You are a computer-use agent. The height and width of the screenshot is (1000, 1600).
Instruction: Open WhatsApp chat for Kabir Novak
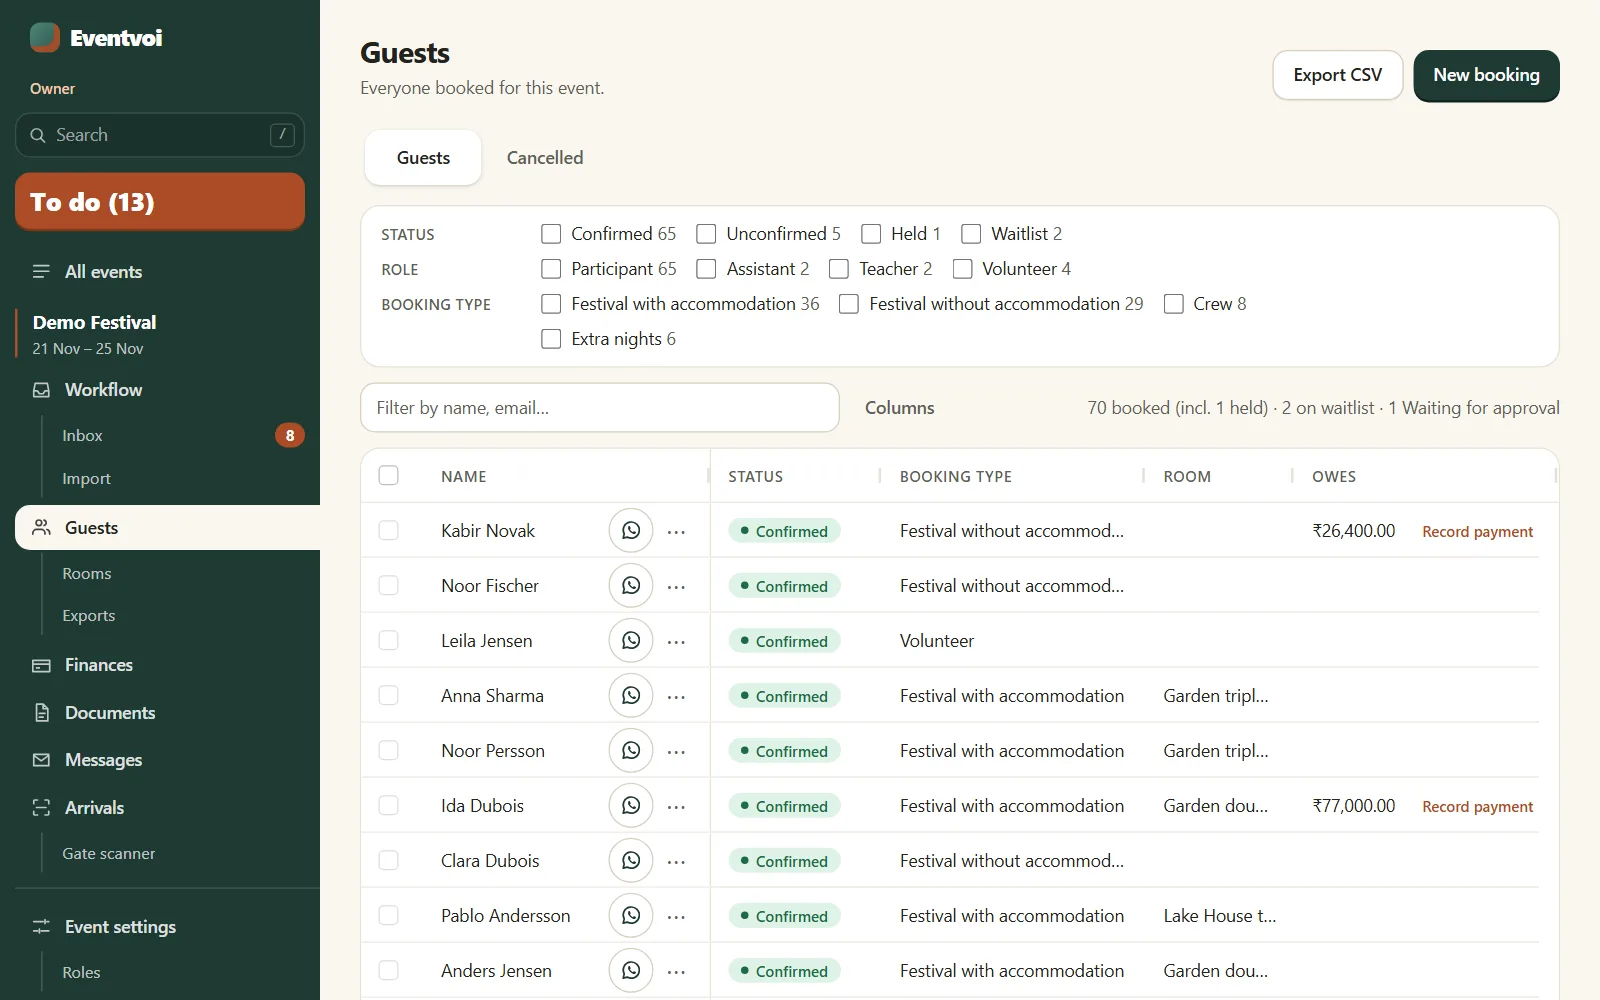tap(631, 531)
